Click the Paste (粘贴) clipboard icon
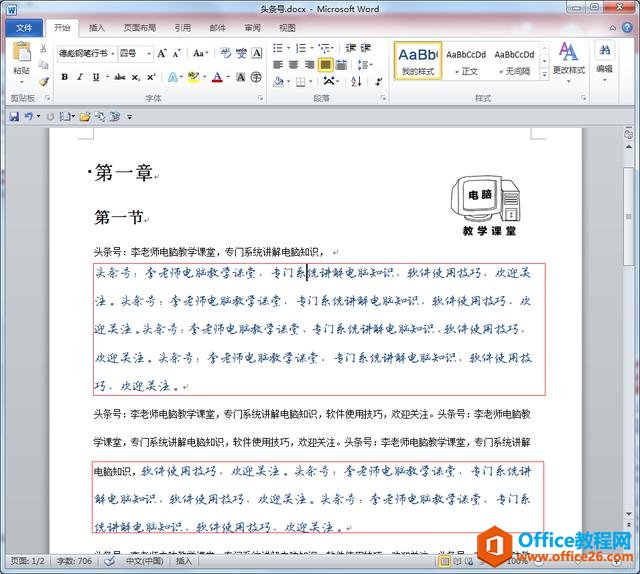Viewport: 640px width, 574px height. (22, 53)
